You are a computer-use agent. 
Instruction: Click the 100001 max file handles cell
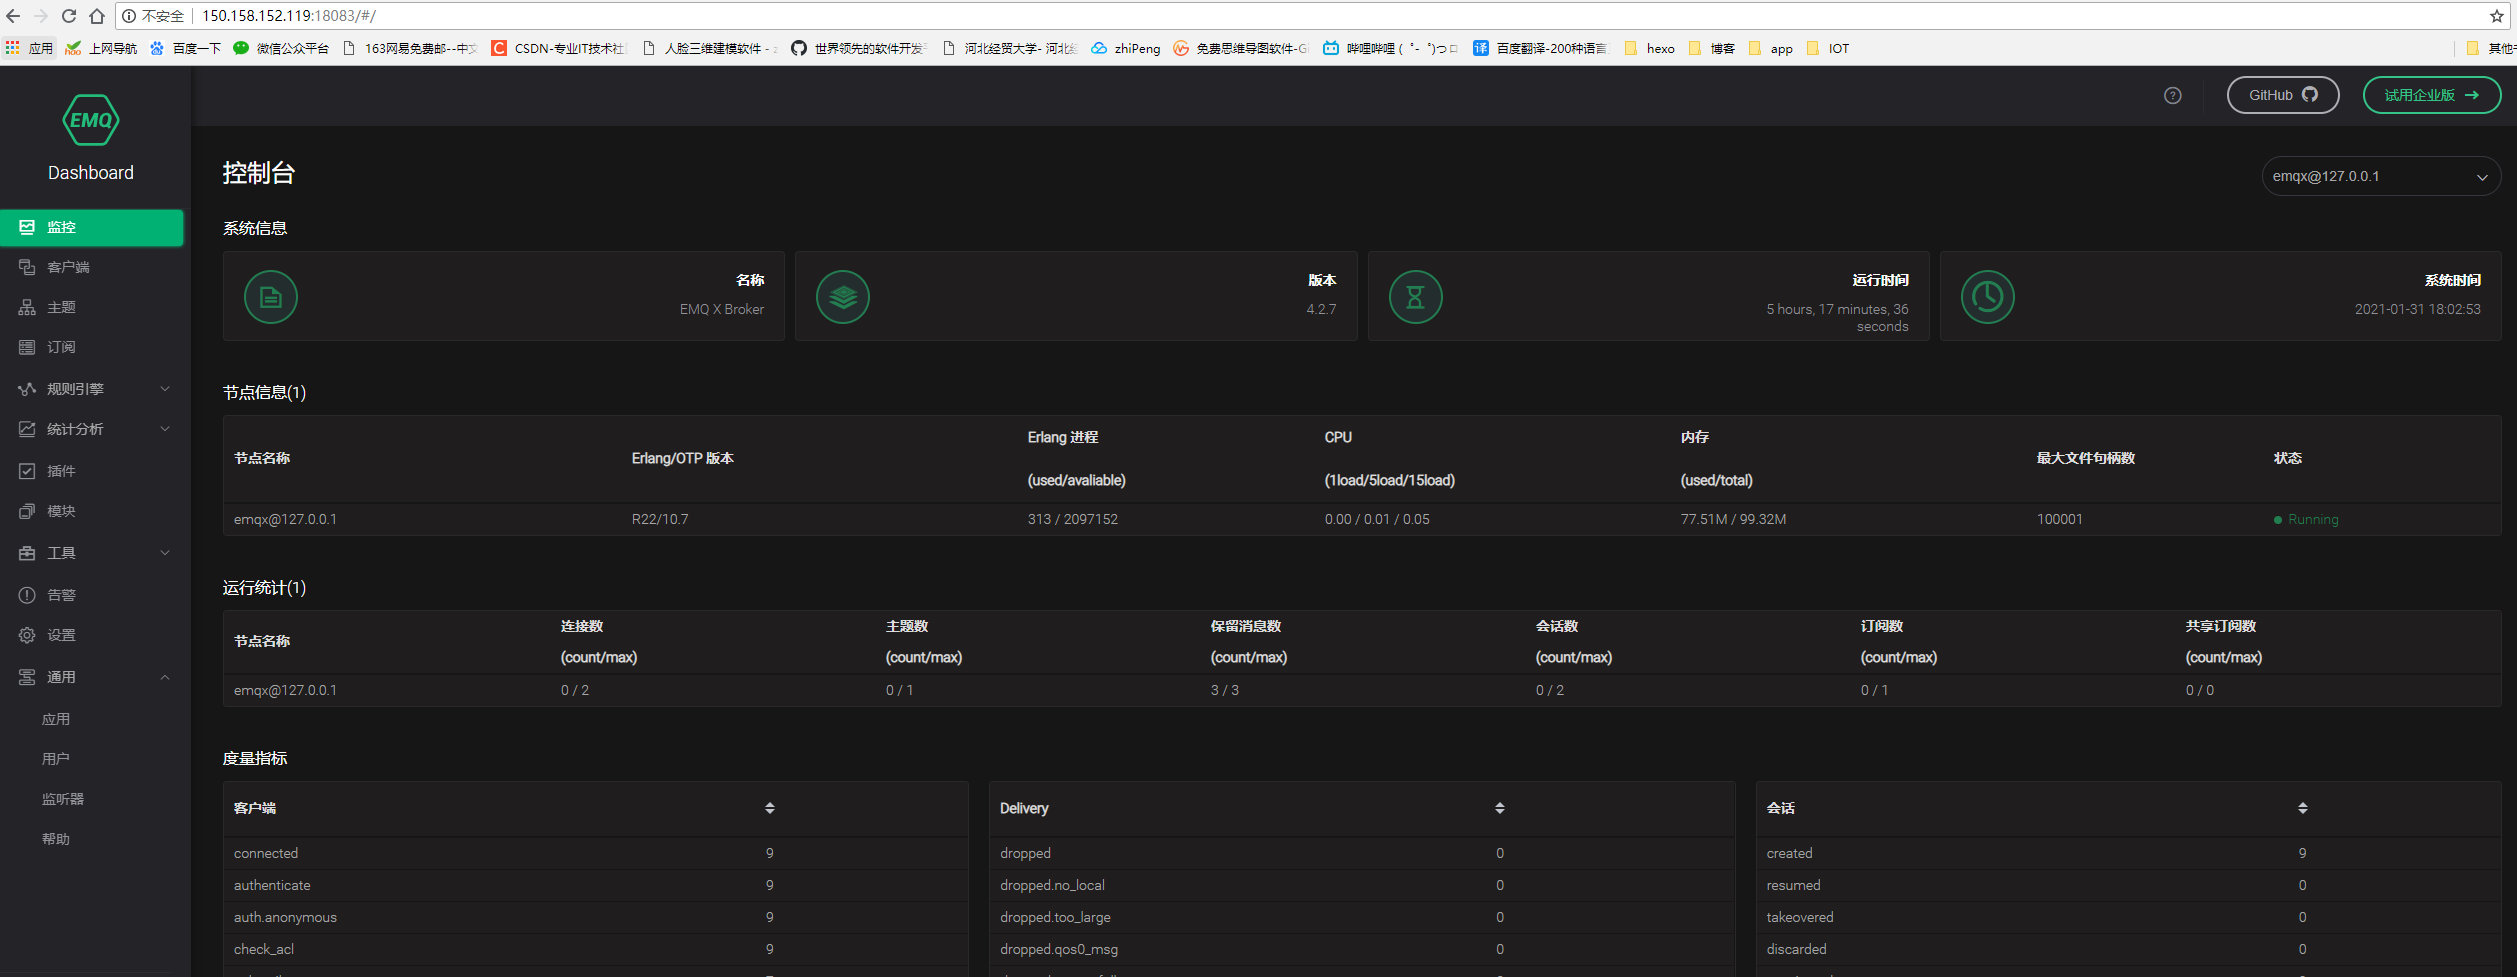coord(2060,519)
